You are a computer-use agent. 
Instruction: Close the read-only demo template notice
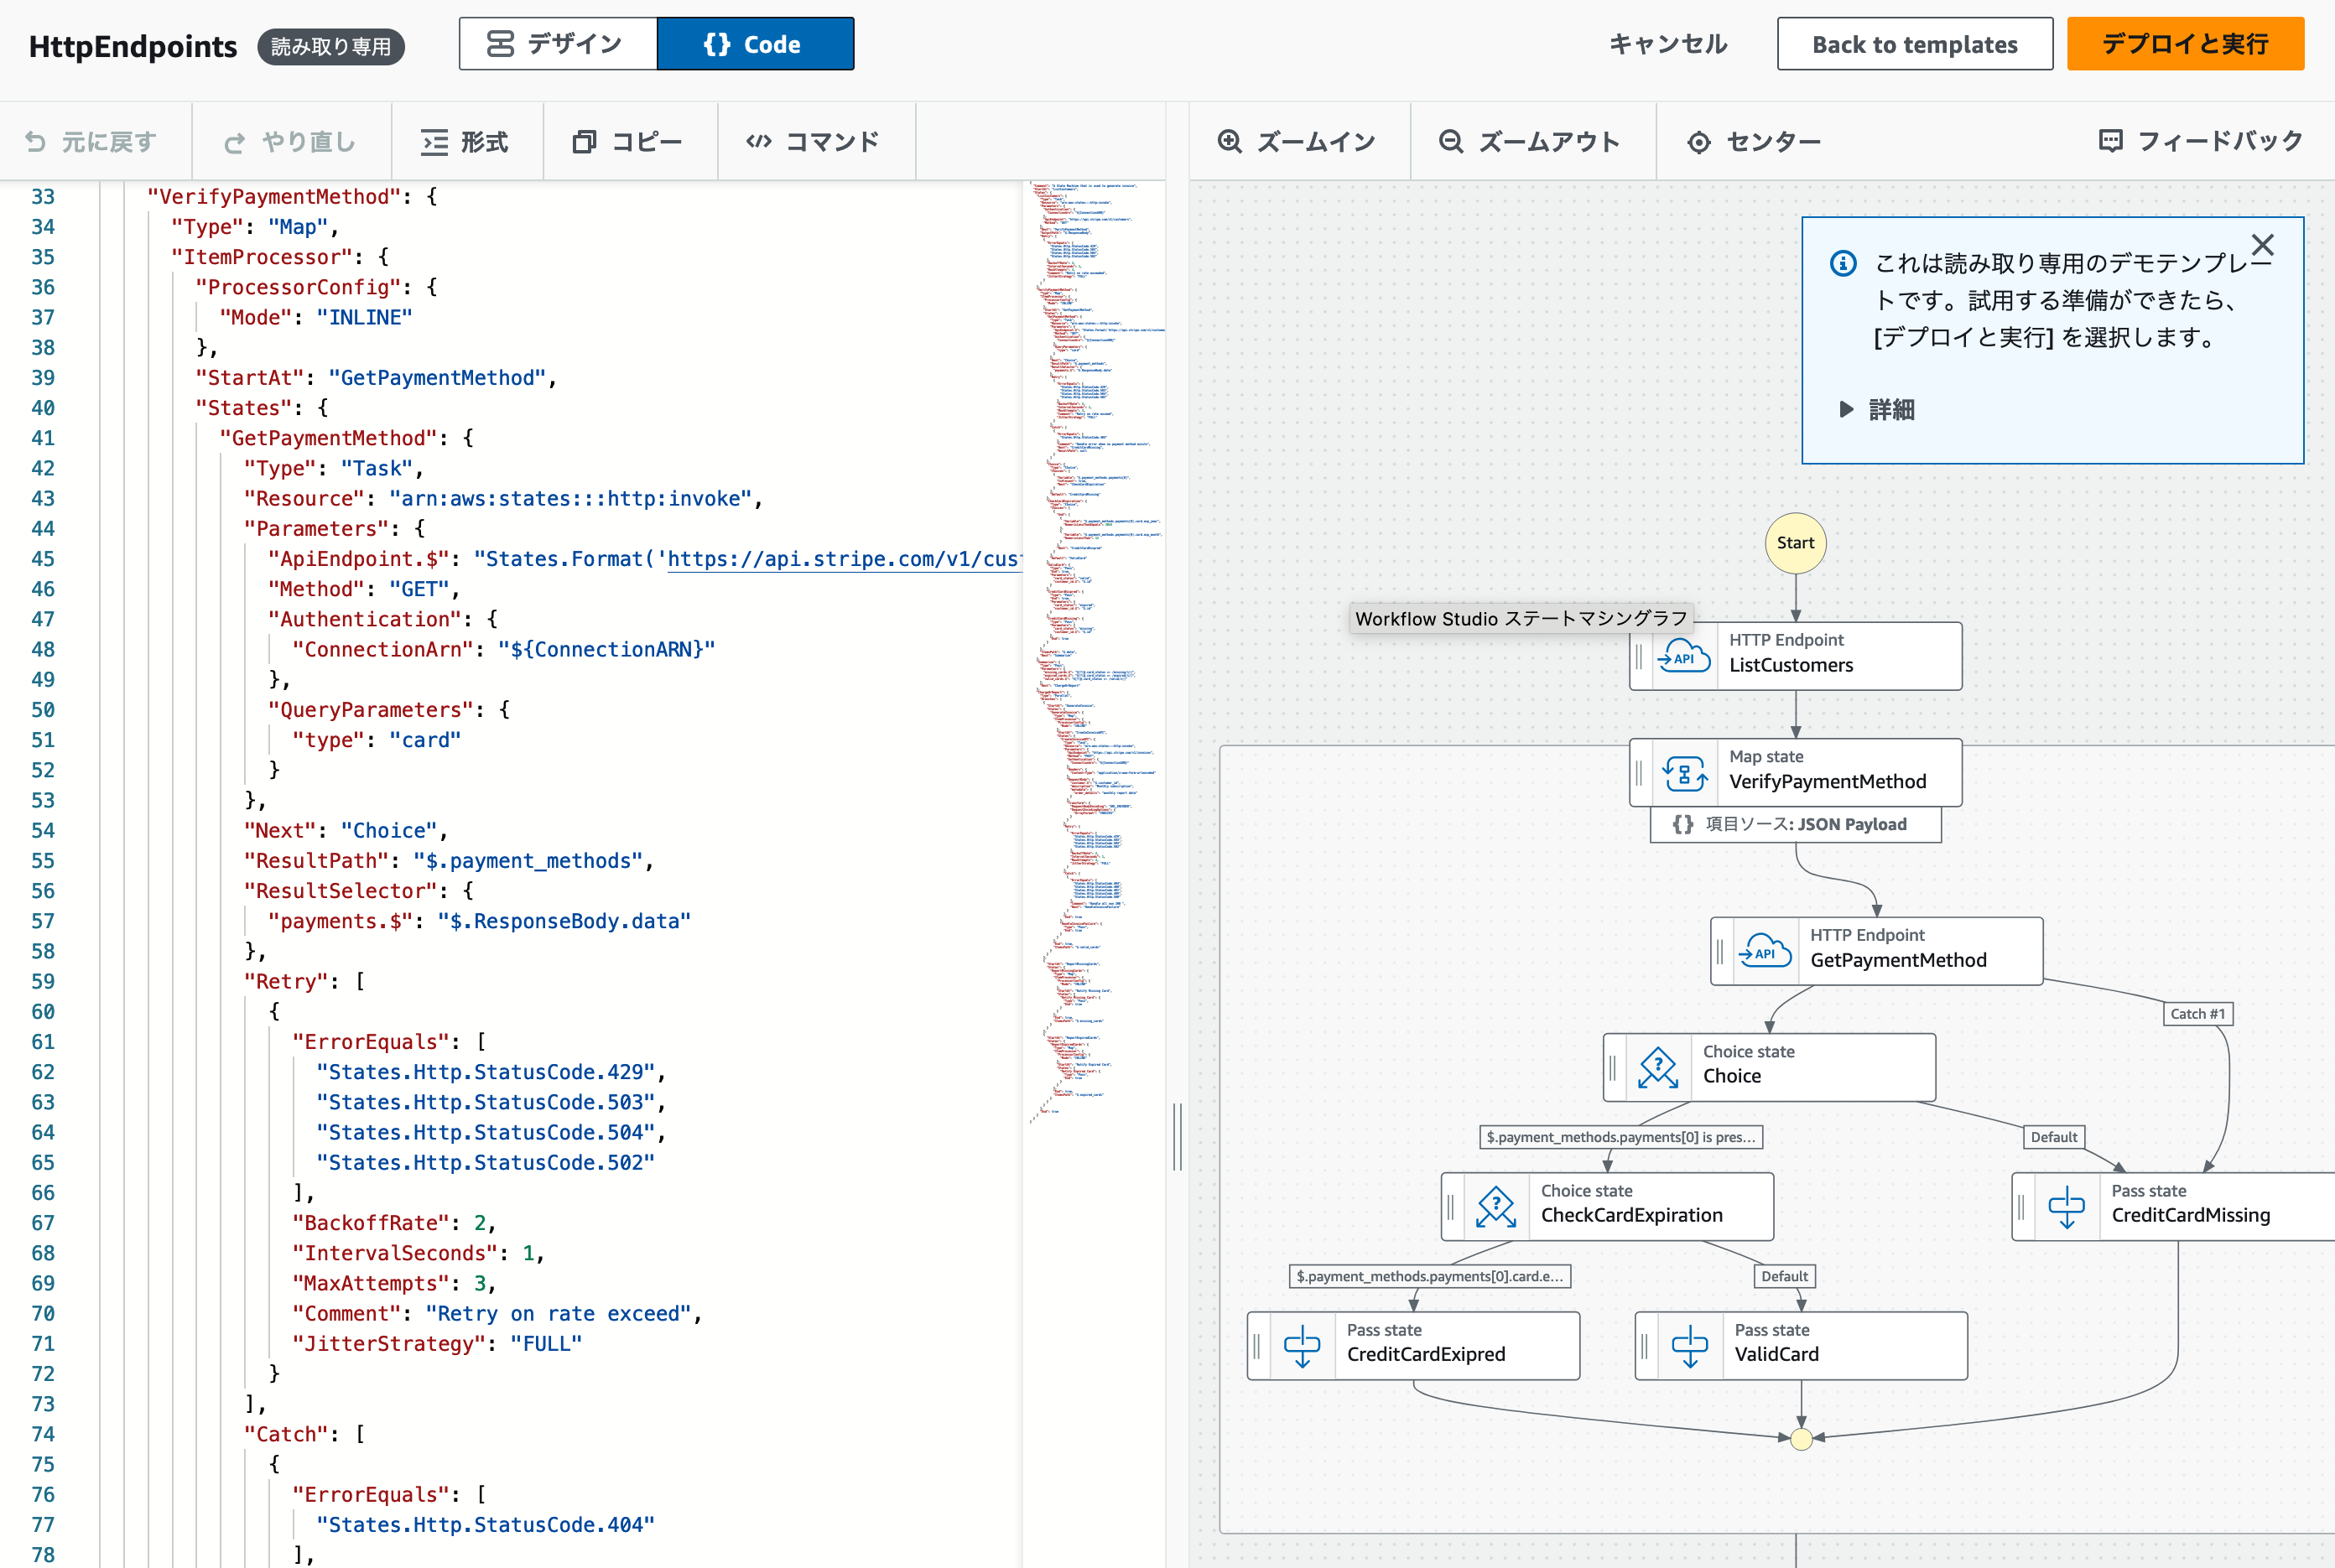[2262, 245]
